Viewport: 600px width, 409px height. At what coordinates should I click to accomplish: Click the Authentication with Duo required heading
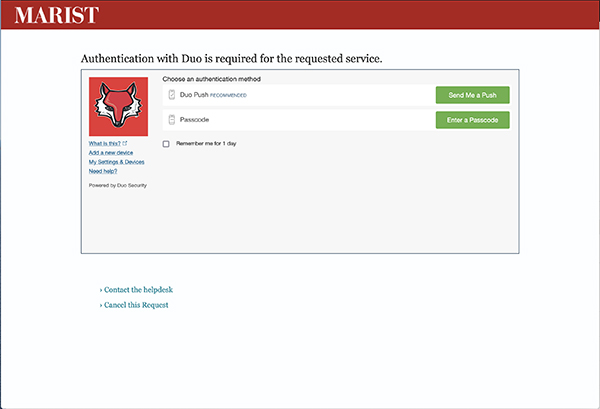pyautogui.click(x=232, y=59)
